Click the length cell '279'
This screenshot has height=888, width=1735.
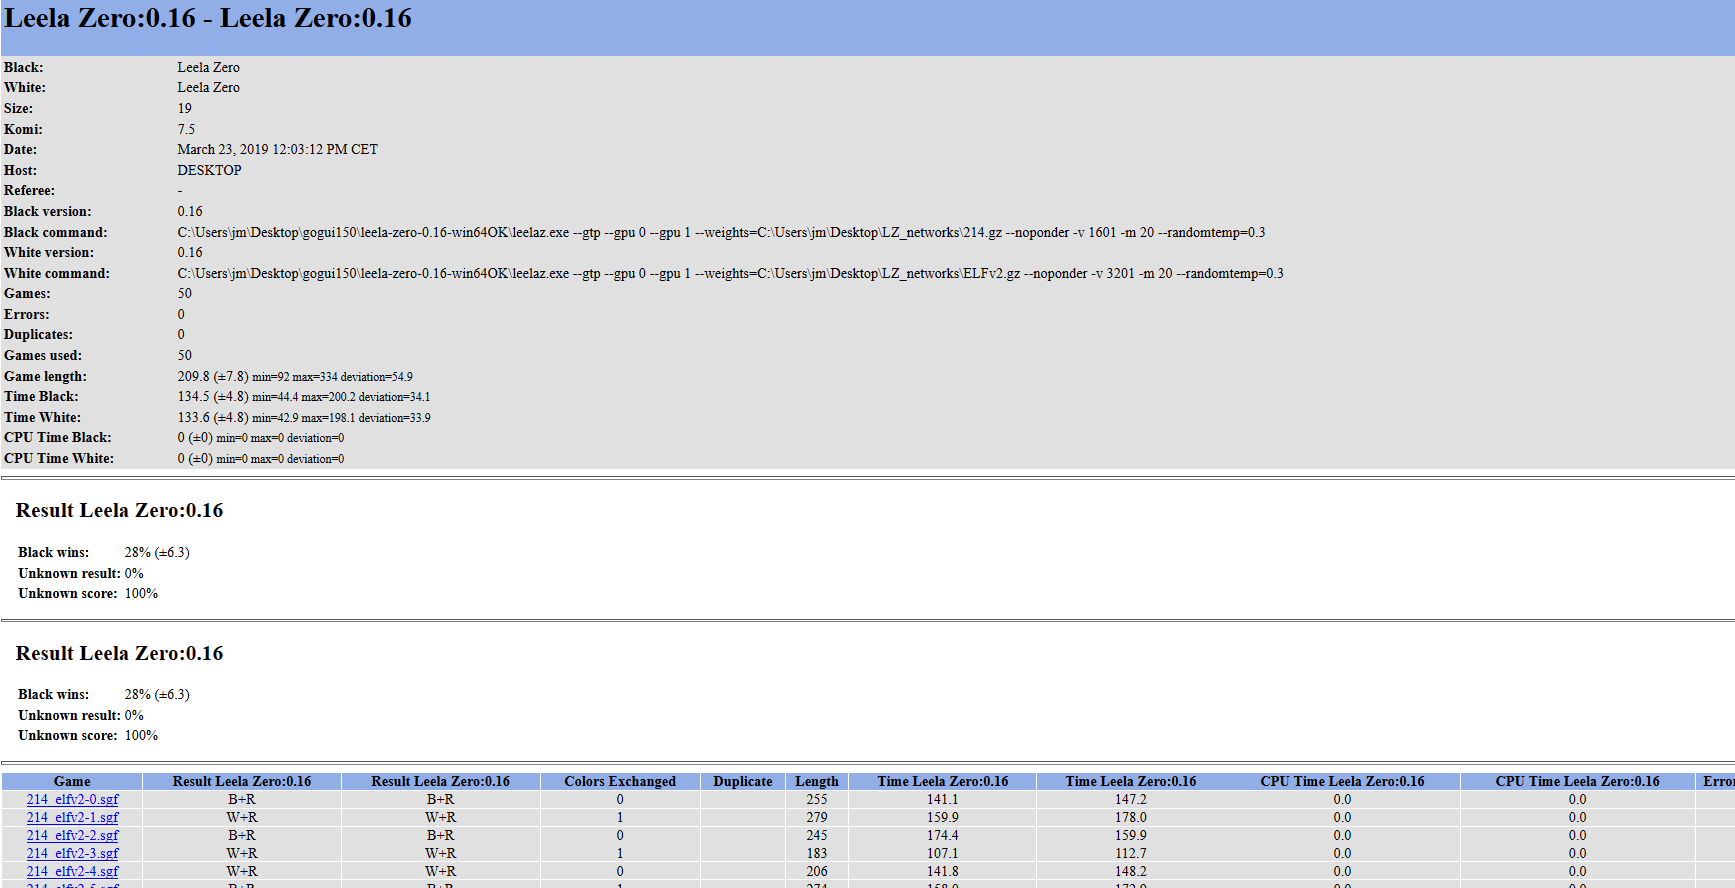point(817,817)
